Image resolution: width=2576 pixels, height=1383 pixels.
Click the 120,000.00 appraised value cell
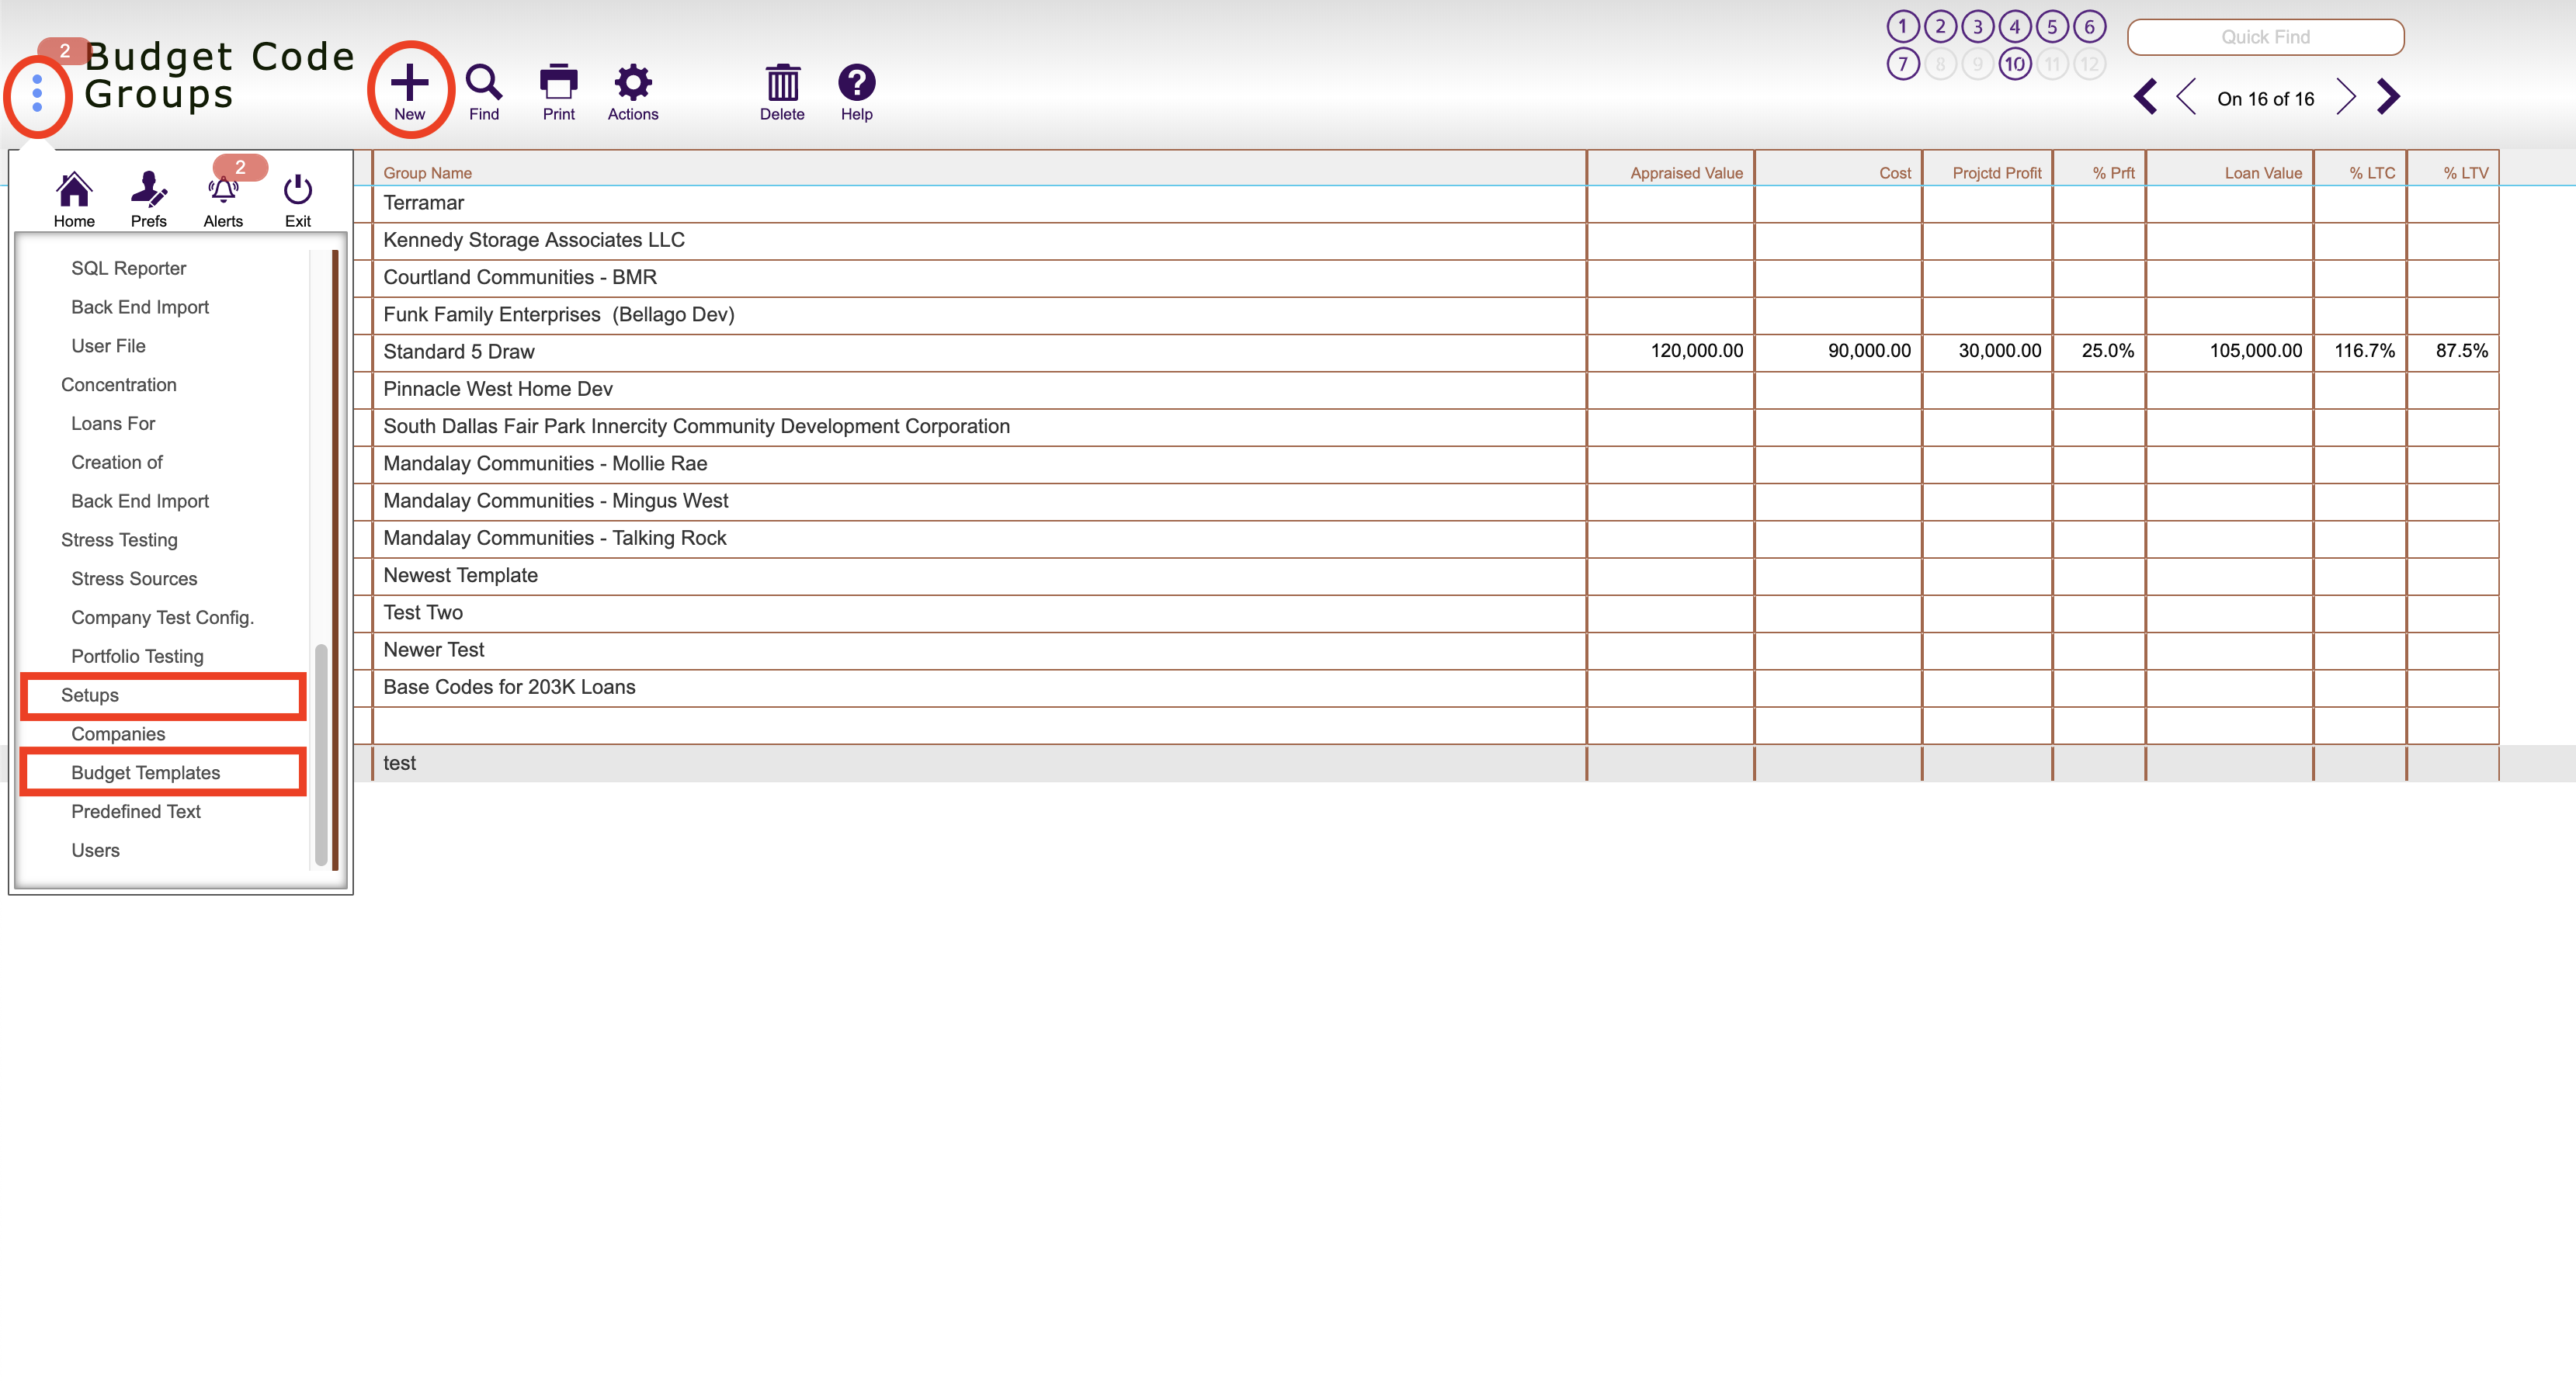click(x=1670, y=352)
